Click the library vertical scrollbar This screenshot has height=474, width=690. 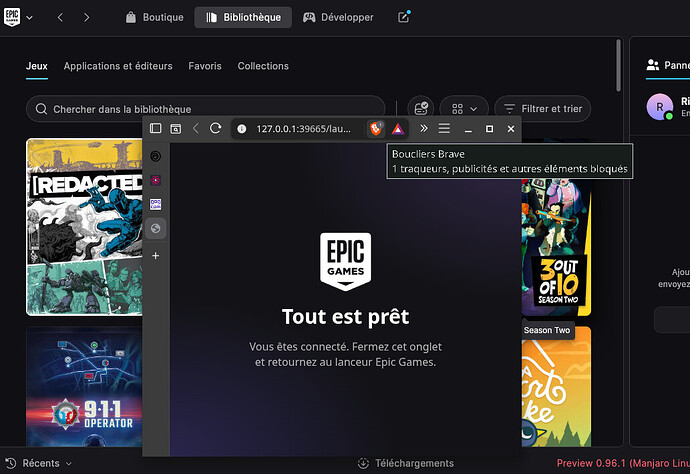click(x=618, y=65)
